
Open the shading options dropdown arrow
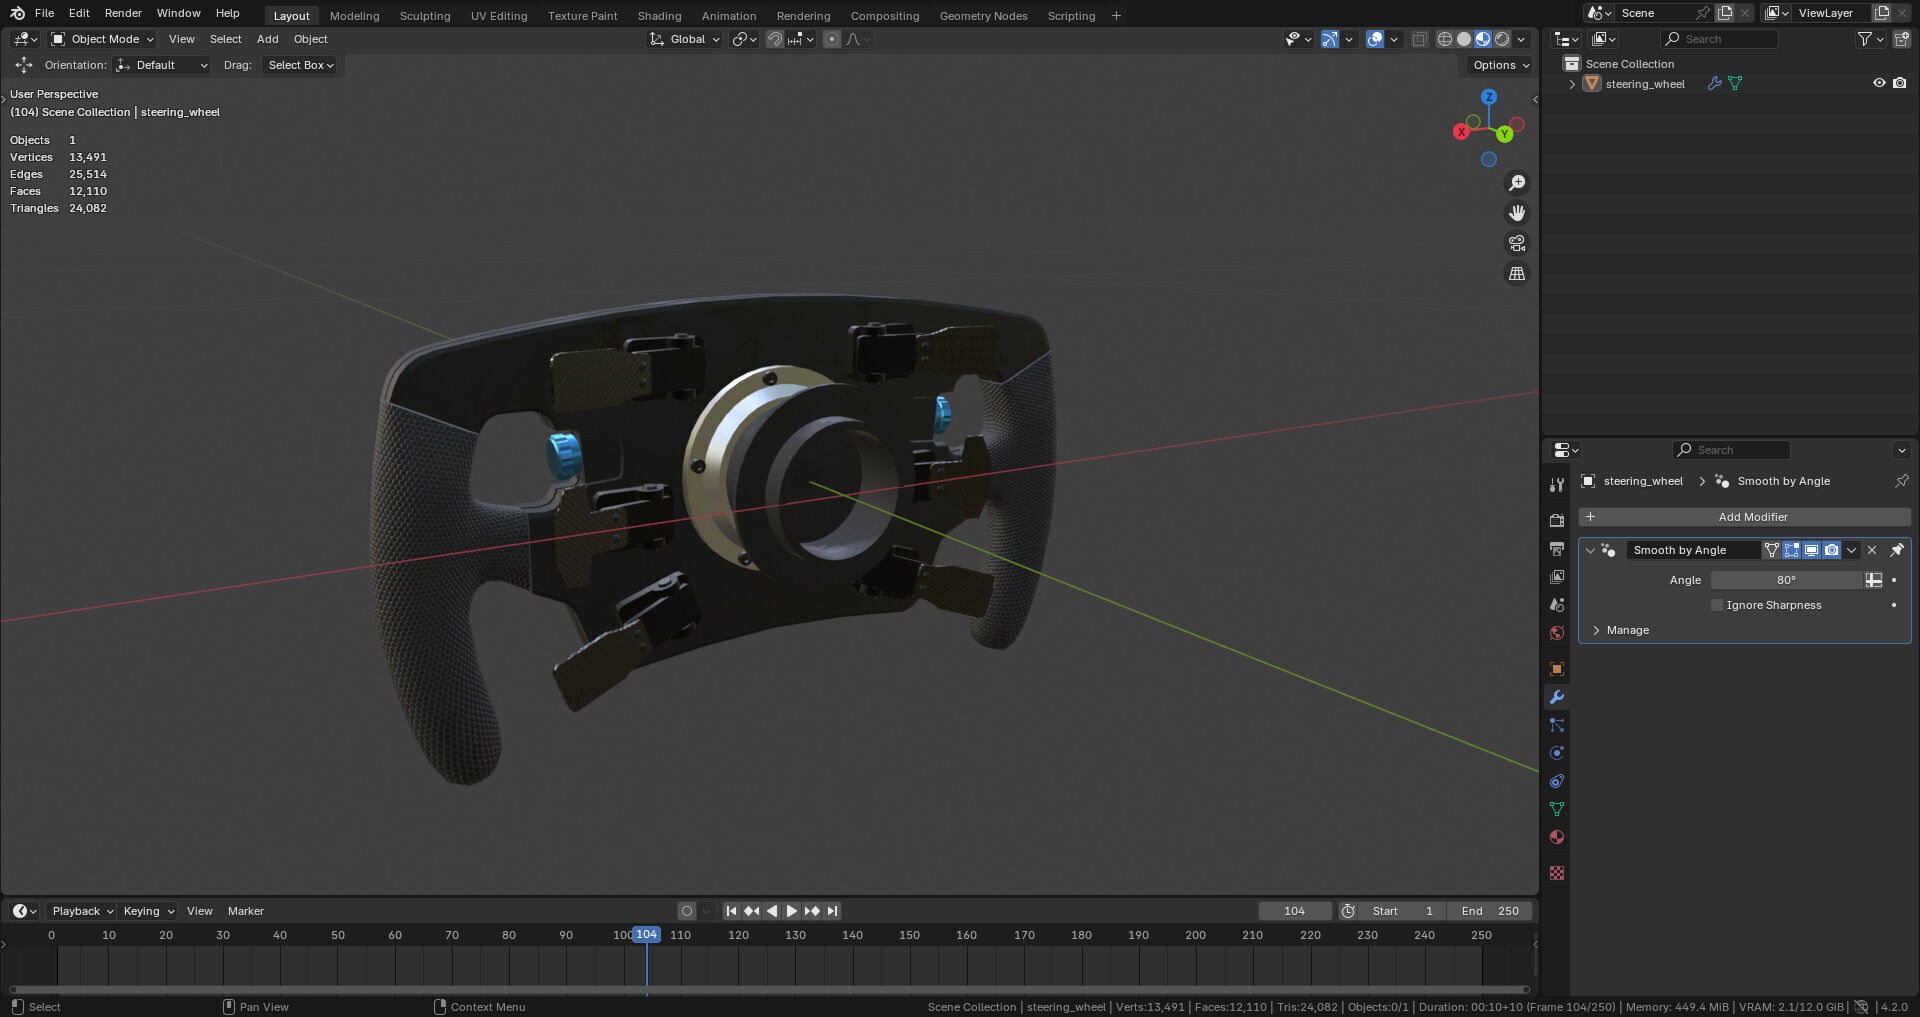[1521, 39]
